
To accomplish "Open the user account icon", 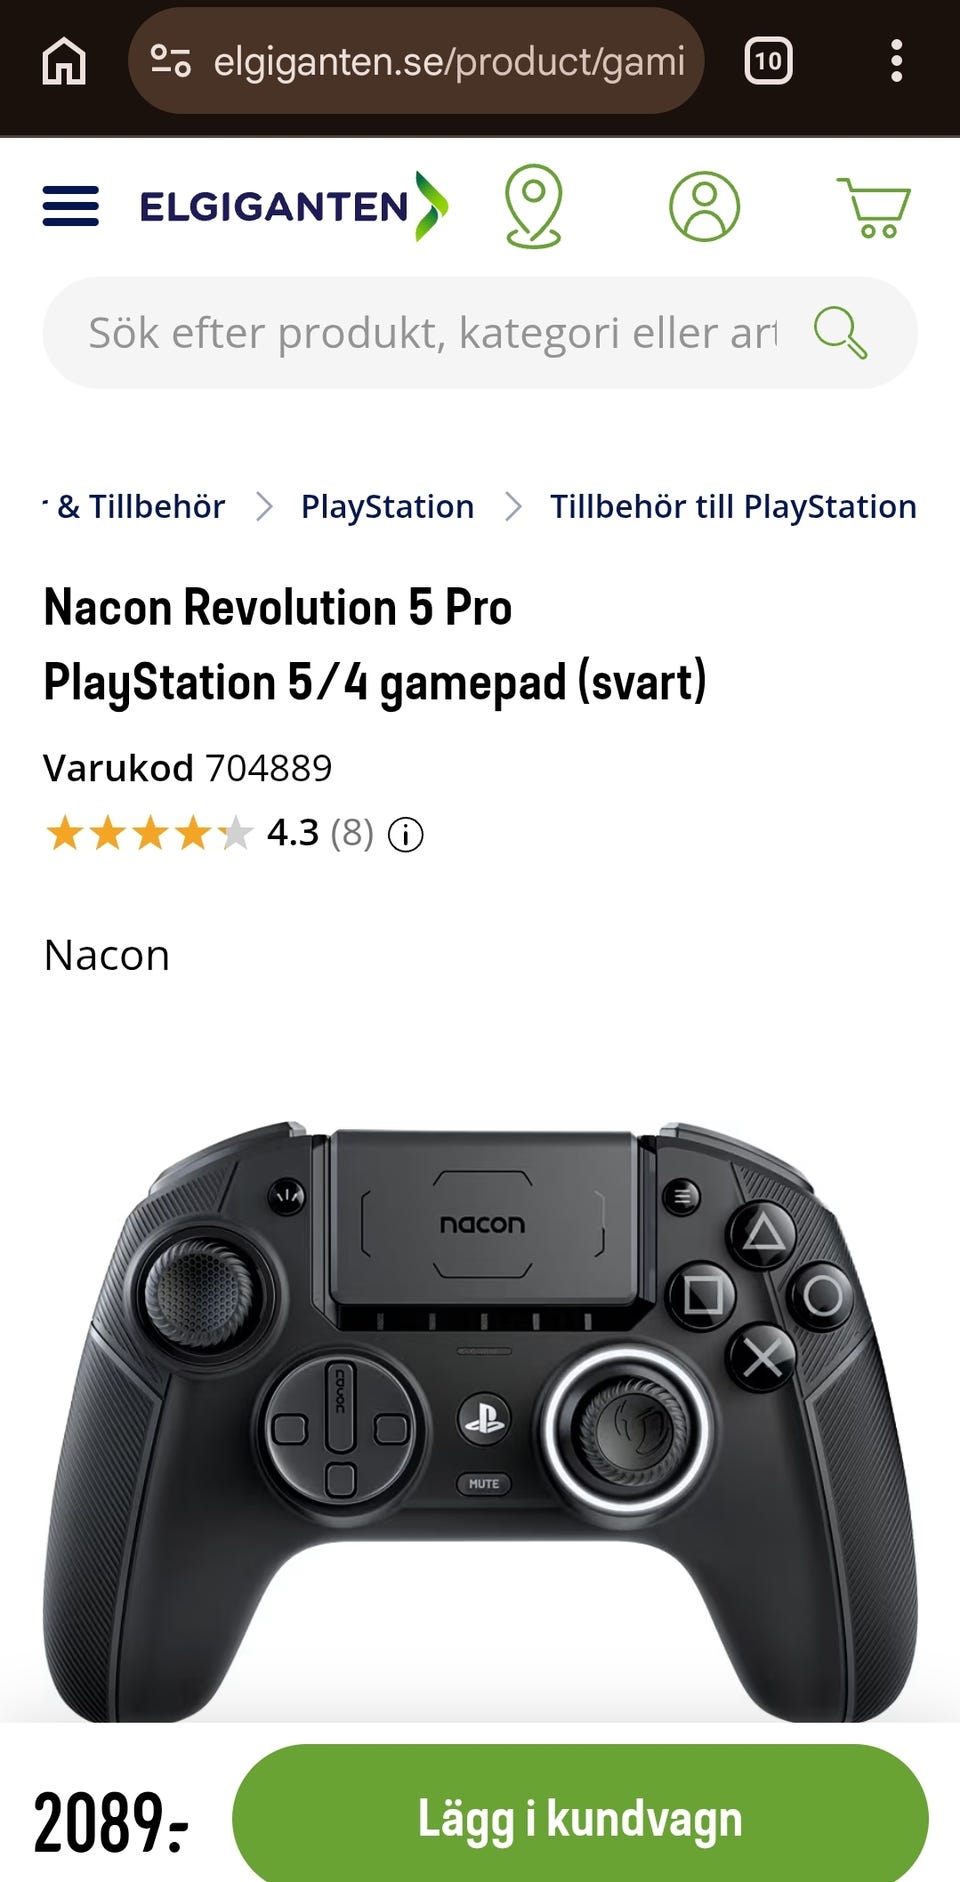I will [704, 206].
